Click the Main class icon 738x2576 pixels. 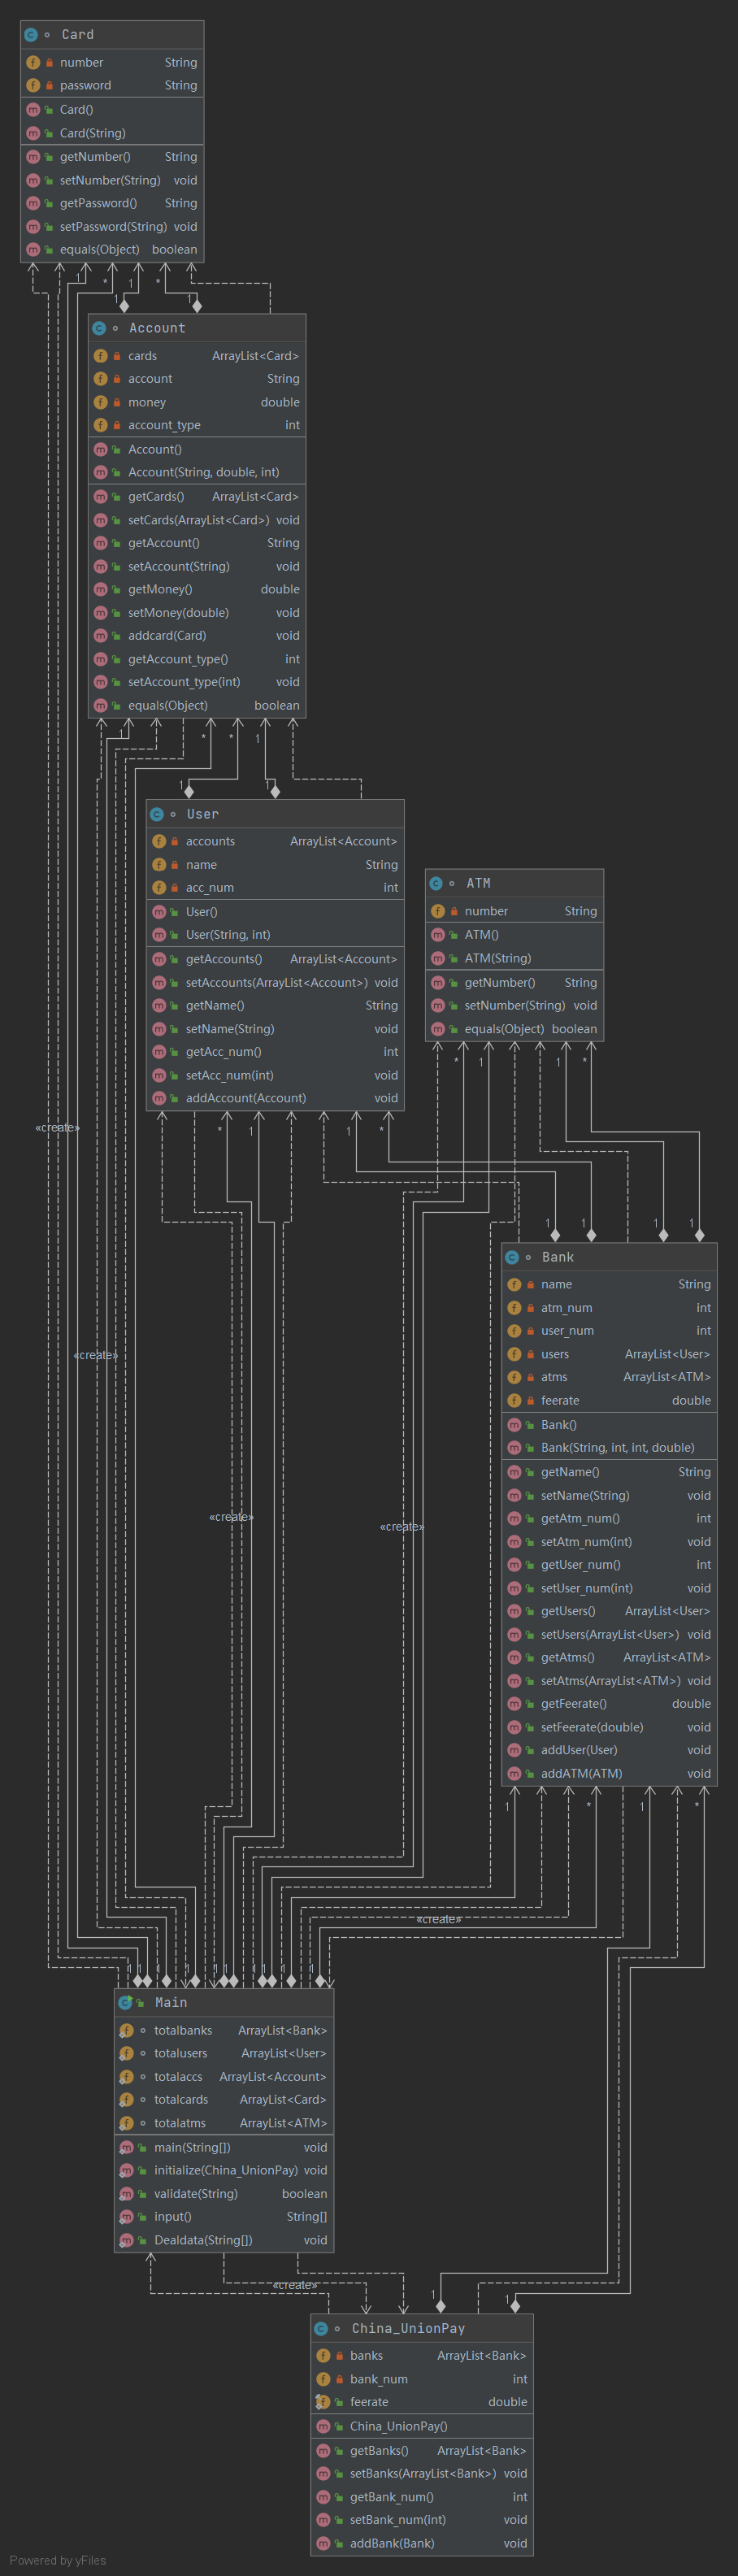pos(125,2002)
